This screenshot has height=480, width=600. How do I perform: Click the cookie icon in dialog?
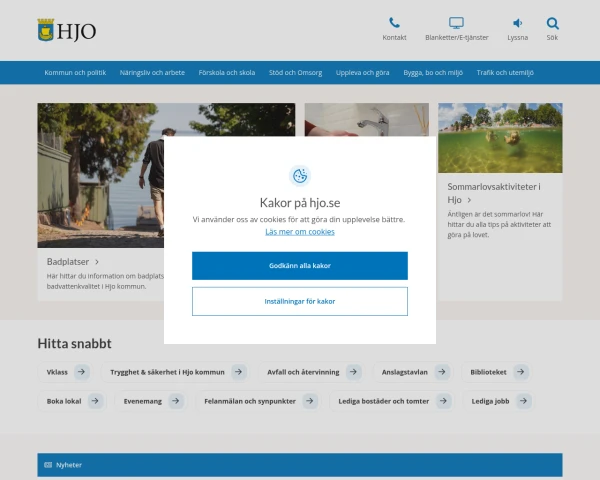pyautogui.click(x=300, y=176)
